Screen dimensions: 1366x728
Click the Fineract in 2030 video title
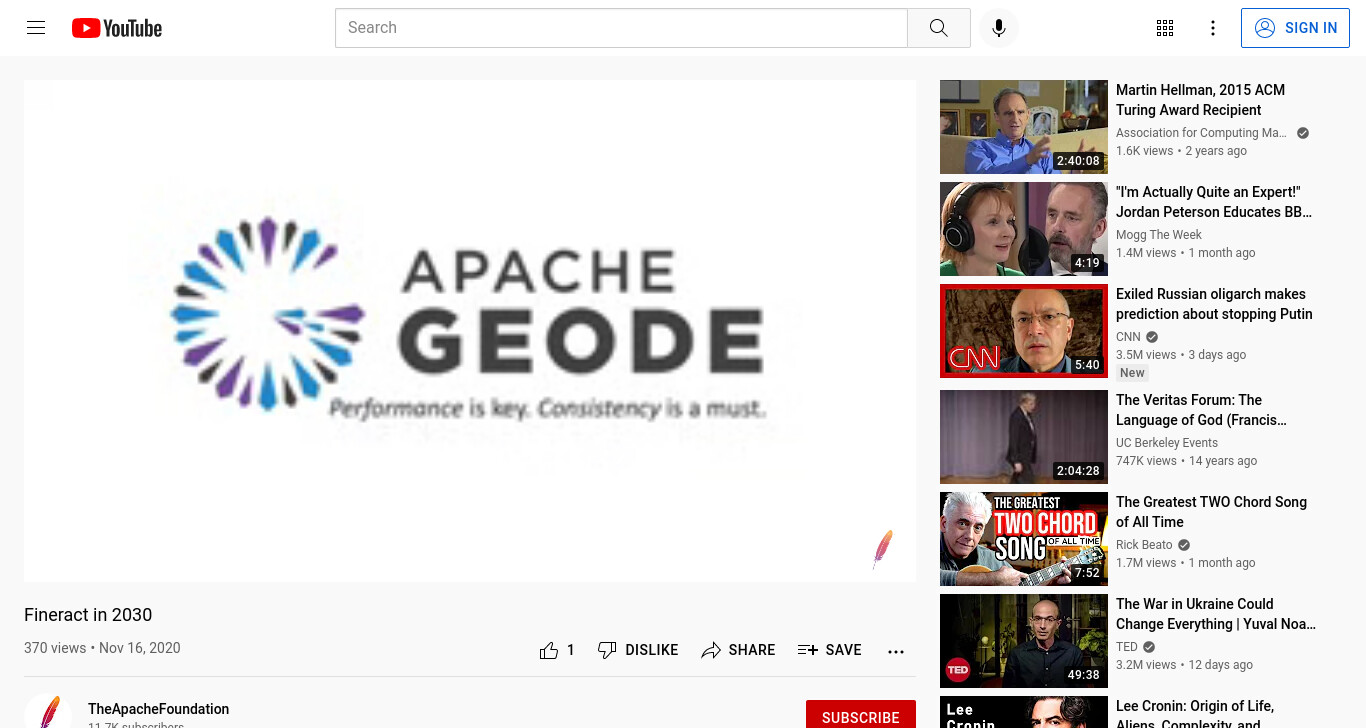click(x=88, y=615)
